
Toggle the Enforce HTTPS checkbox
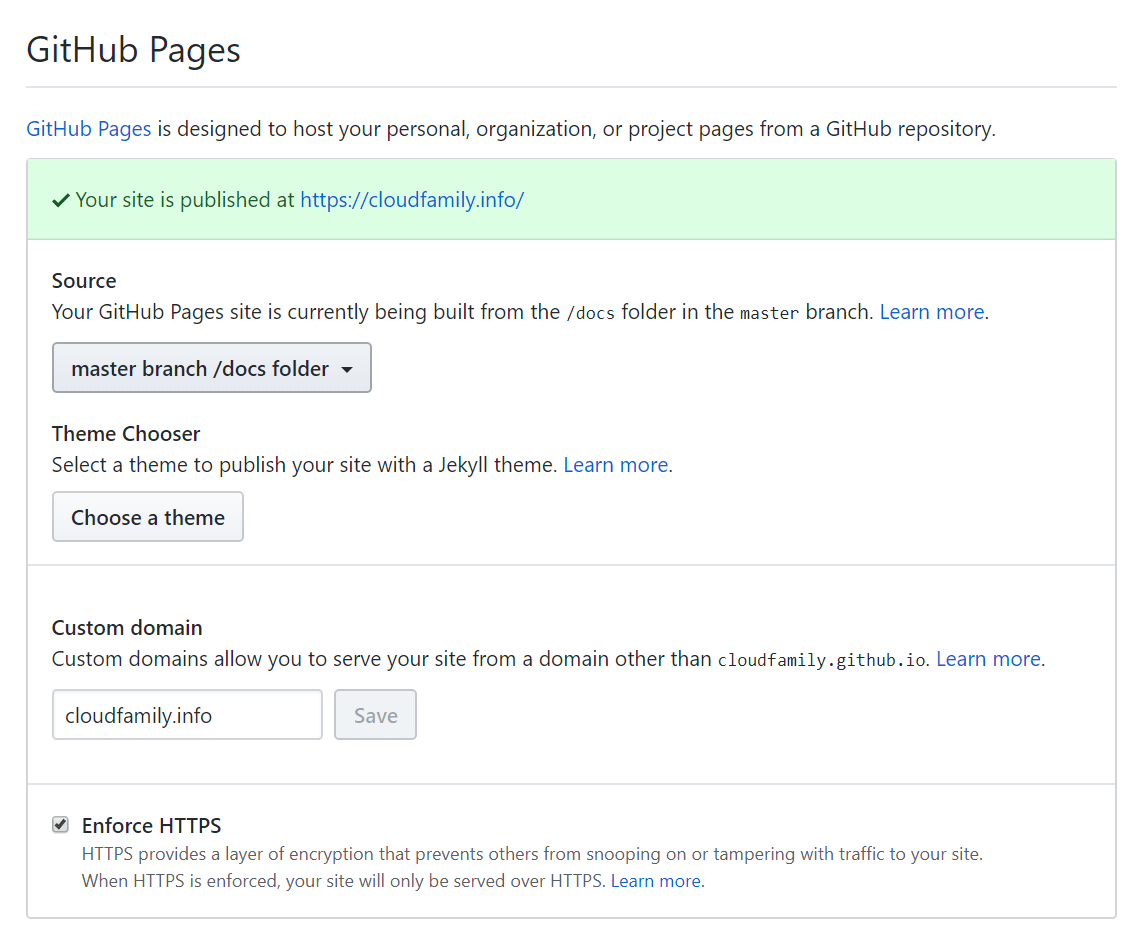pyautogui.click(x=61, y=825)
